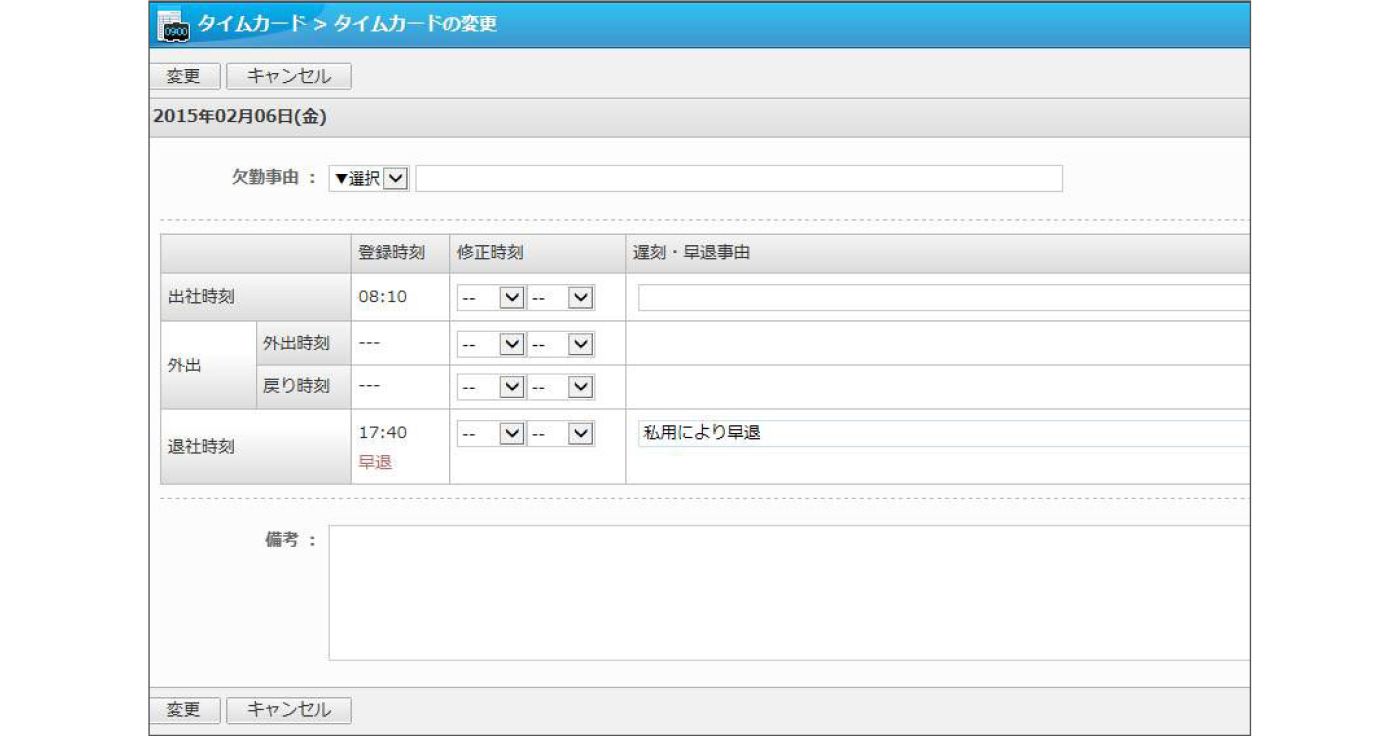Image resolution: width=1400 pixels, height=736 pixels.
Task: Click the timecard clock icon in header
Action: [x=173, y=25]
